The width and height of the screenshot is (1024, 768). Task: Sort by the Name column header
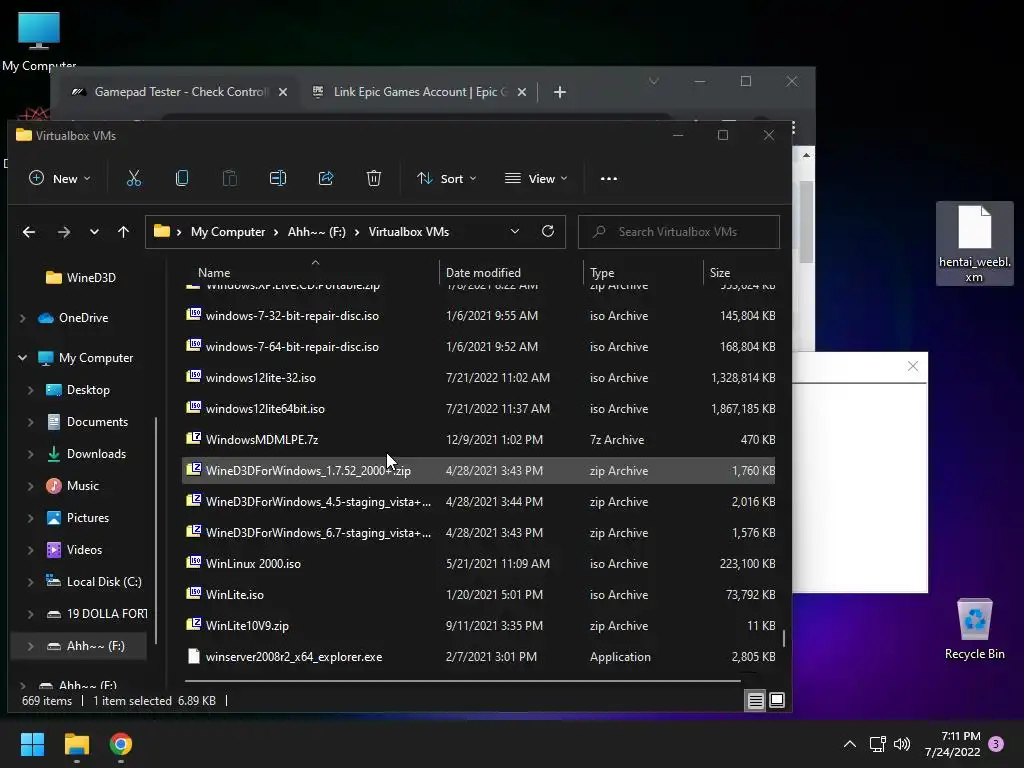point(214,273)
